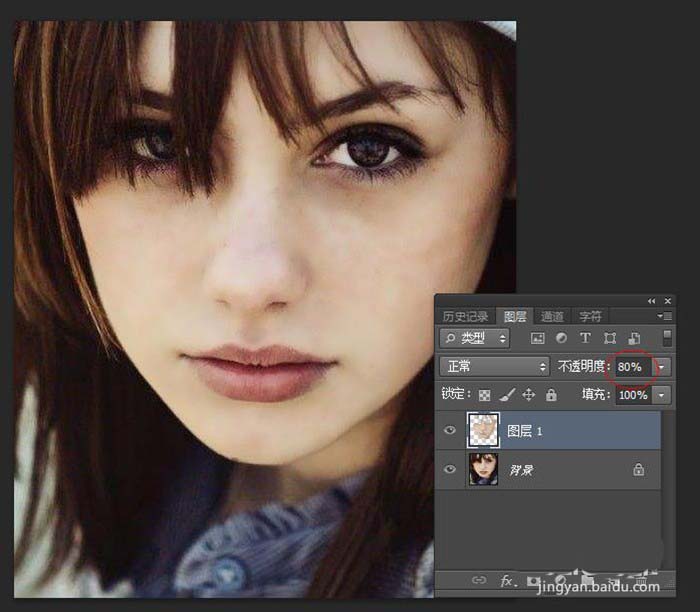Click the link layers chain icon

pos(479,580)
